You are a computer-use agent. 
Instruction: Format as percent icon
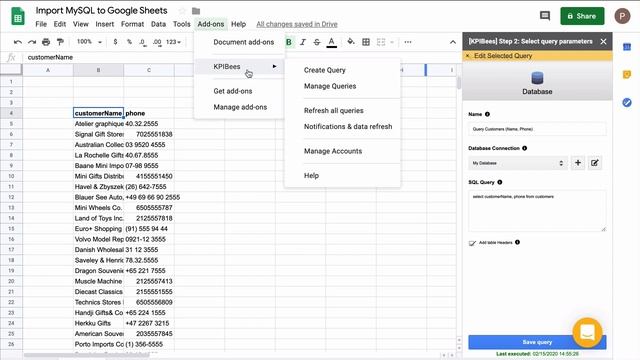[x=129, y=42]
